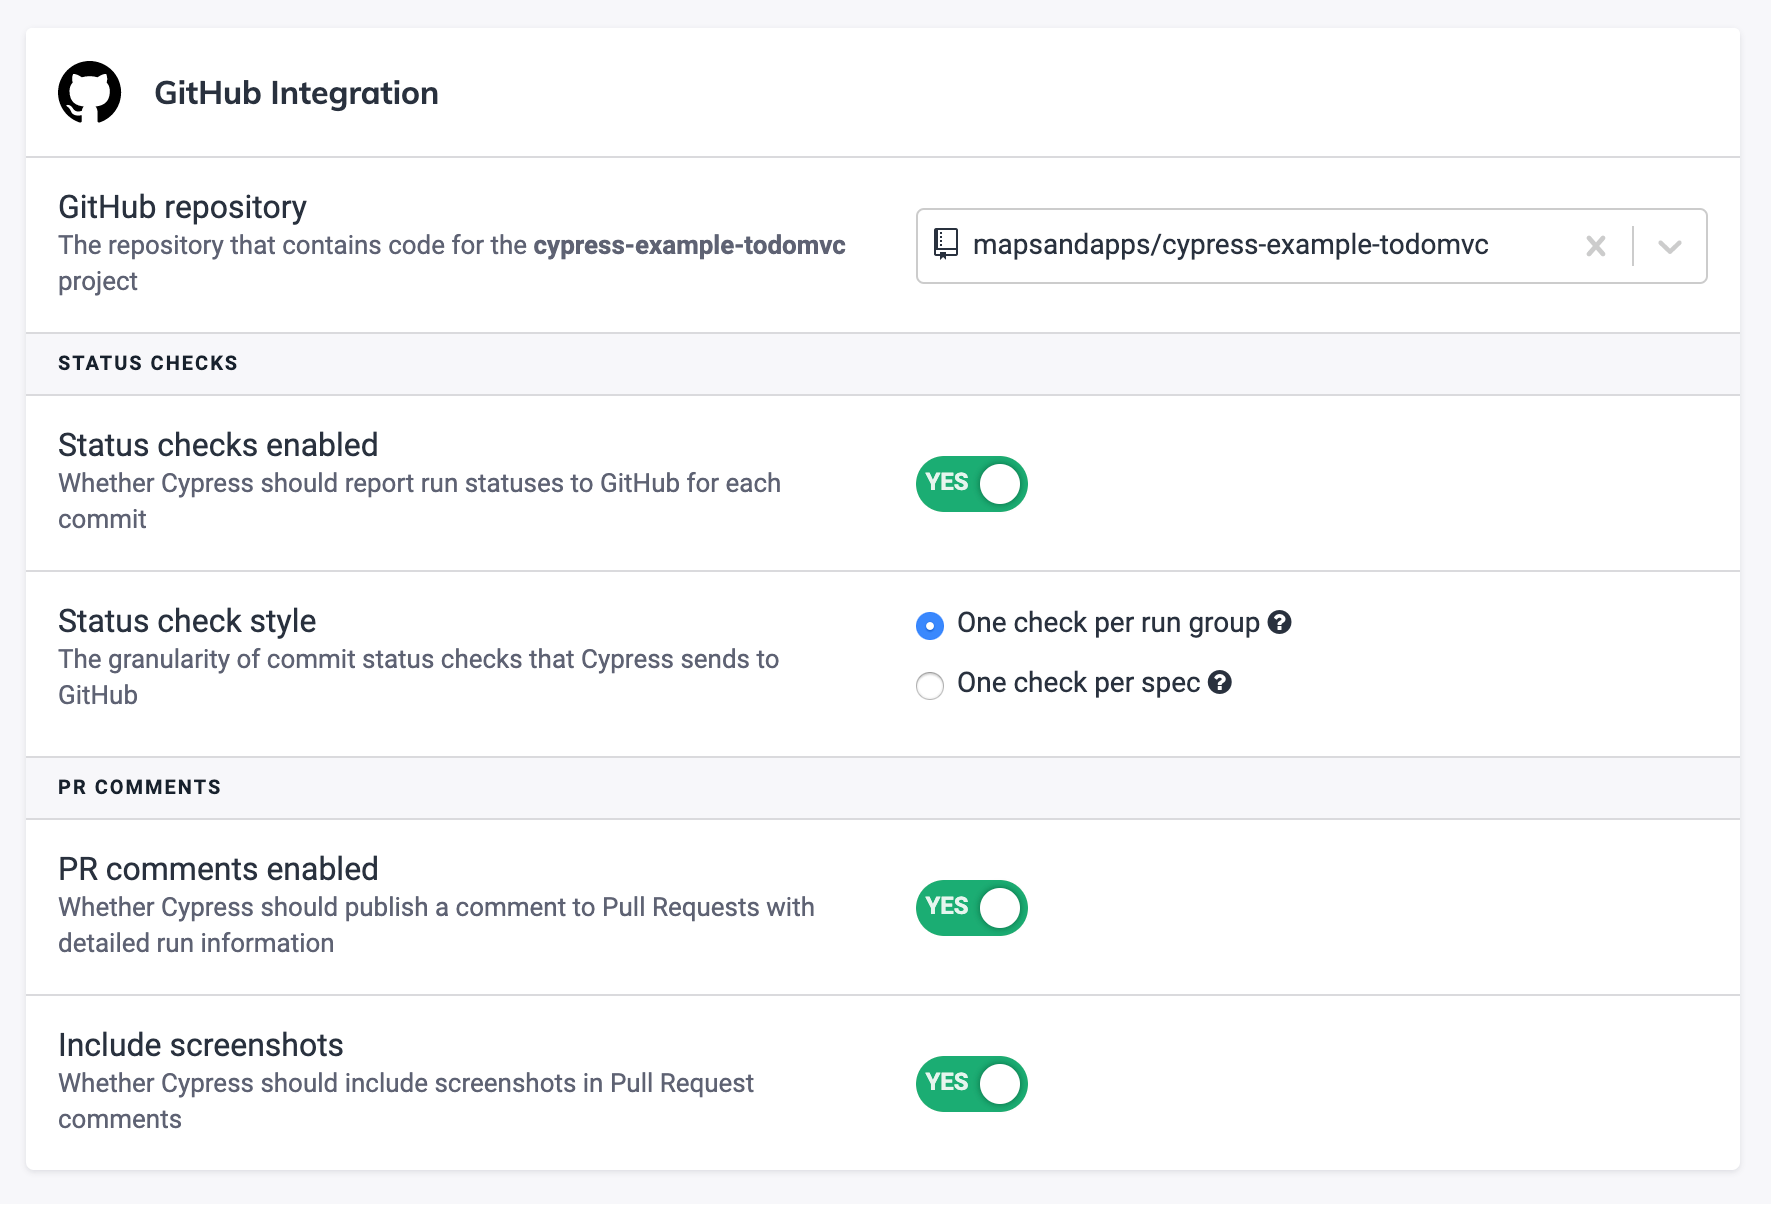Image resolution: width=1771 pixels, height=1205 pixels.
Task: Disable the Include screenshots toggle
Action: tap(971, 1083)
